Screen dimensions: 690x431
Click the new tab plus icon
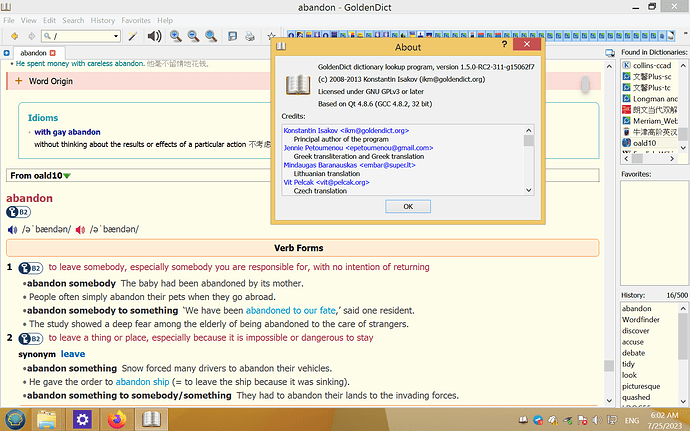coord(6,53)
